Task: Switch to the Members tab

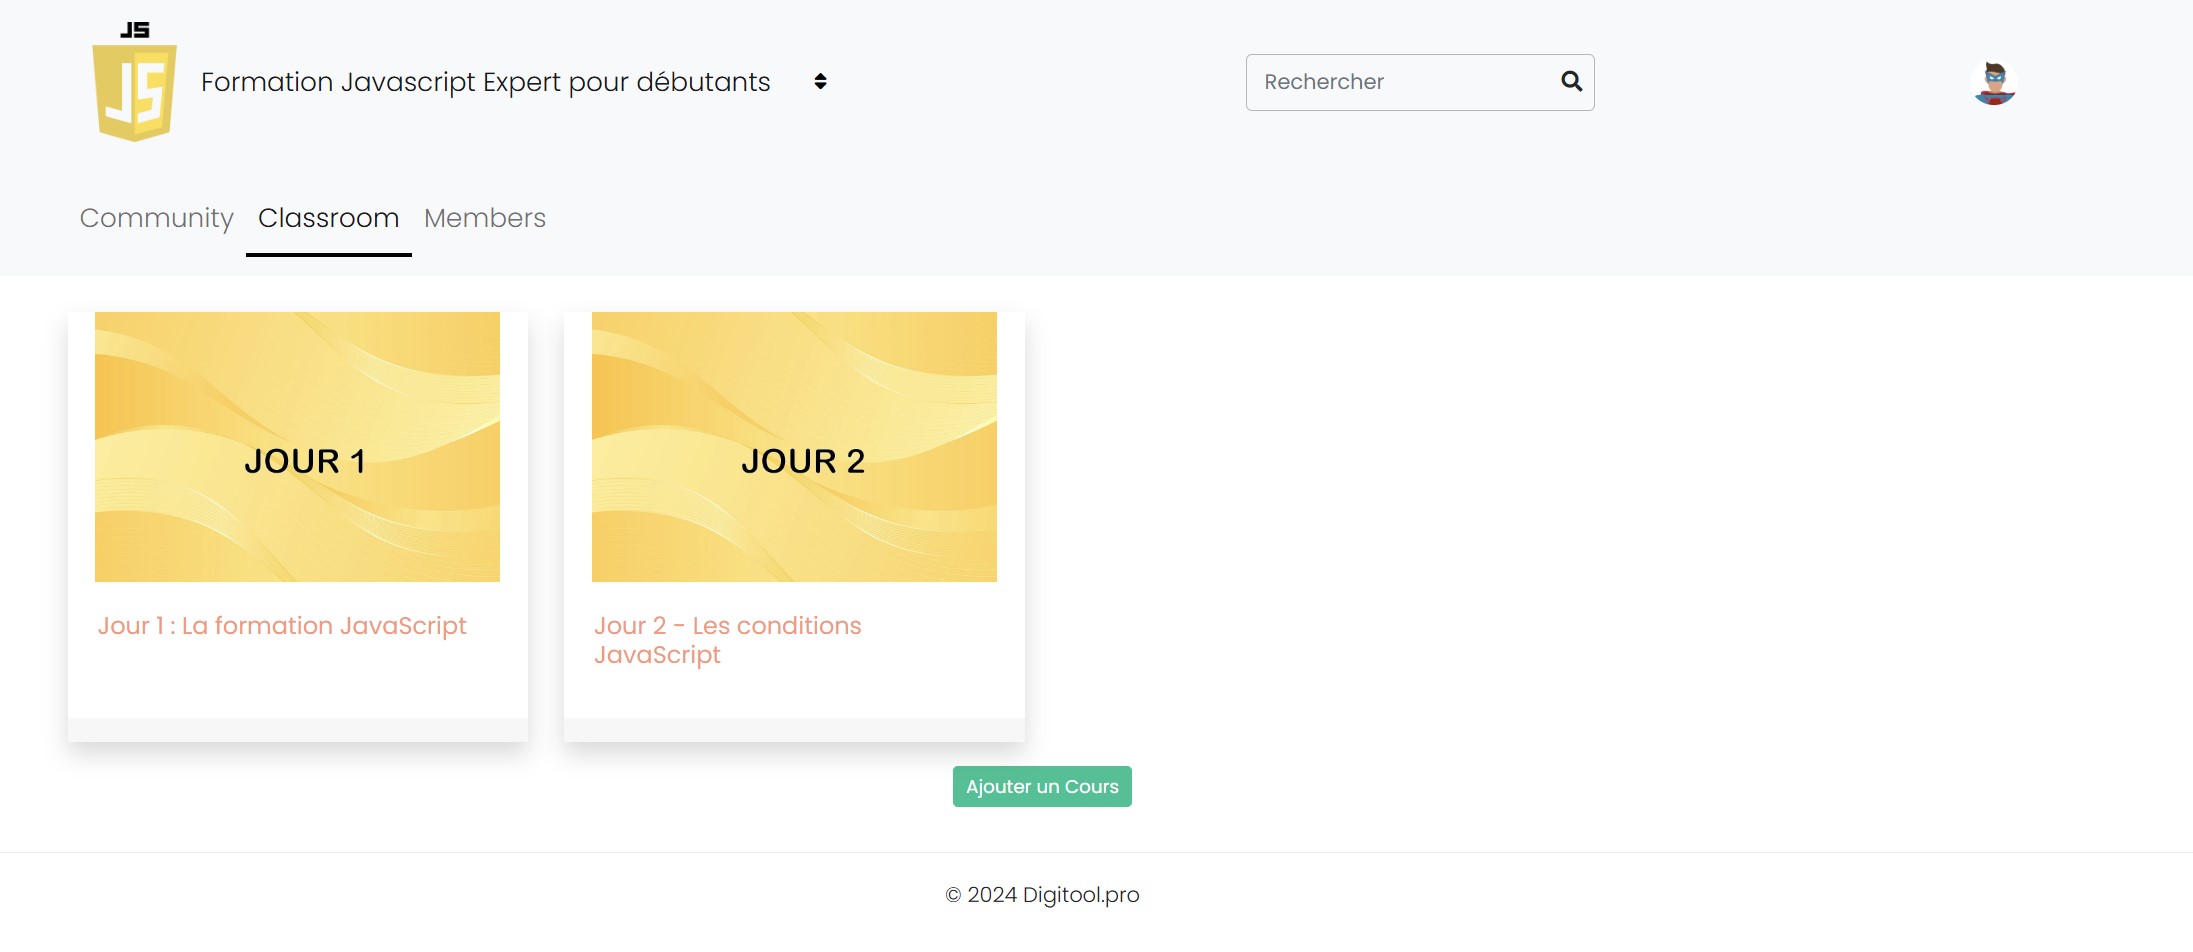Action: click(484, 218)
